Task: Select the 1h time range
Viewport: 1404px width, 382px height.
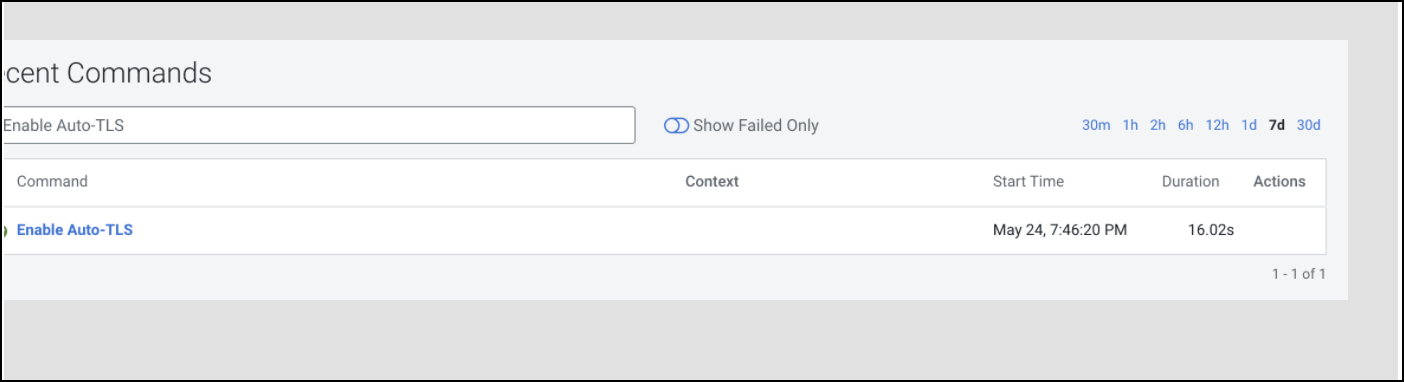Action: (1130, 125)
